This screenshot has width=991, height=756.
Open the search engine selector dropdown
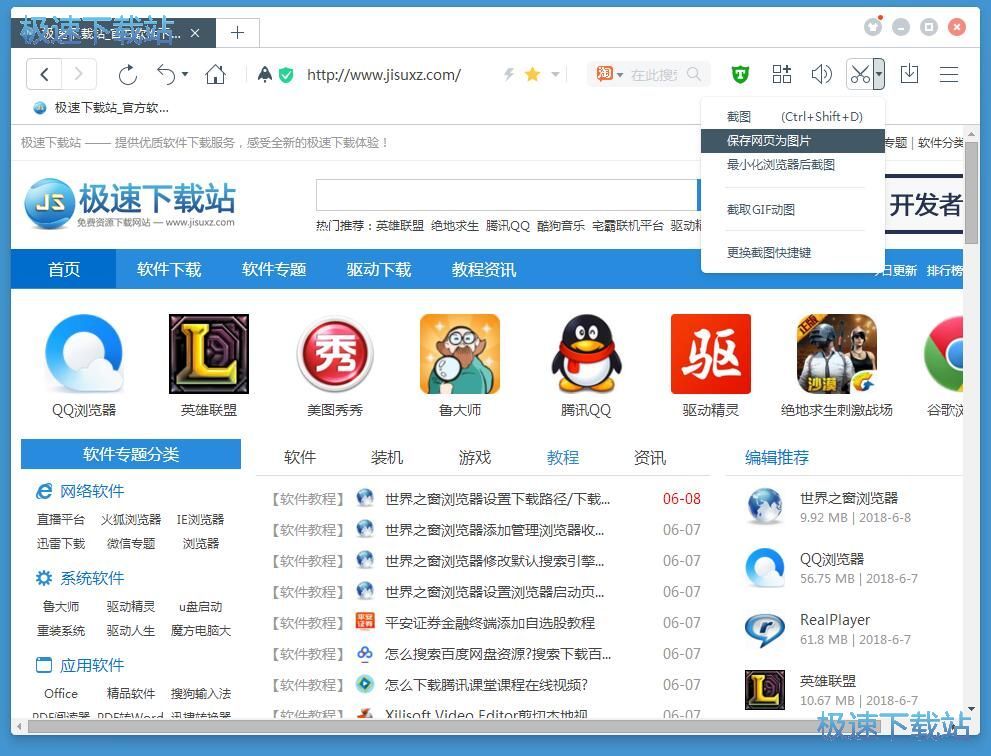[x=609, y=74]
